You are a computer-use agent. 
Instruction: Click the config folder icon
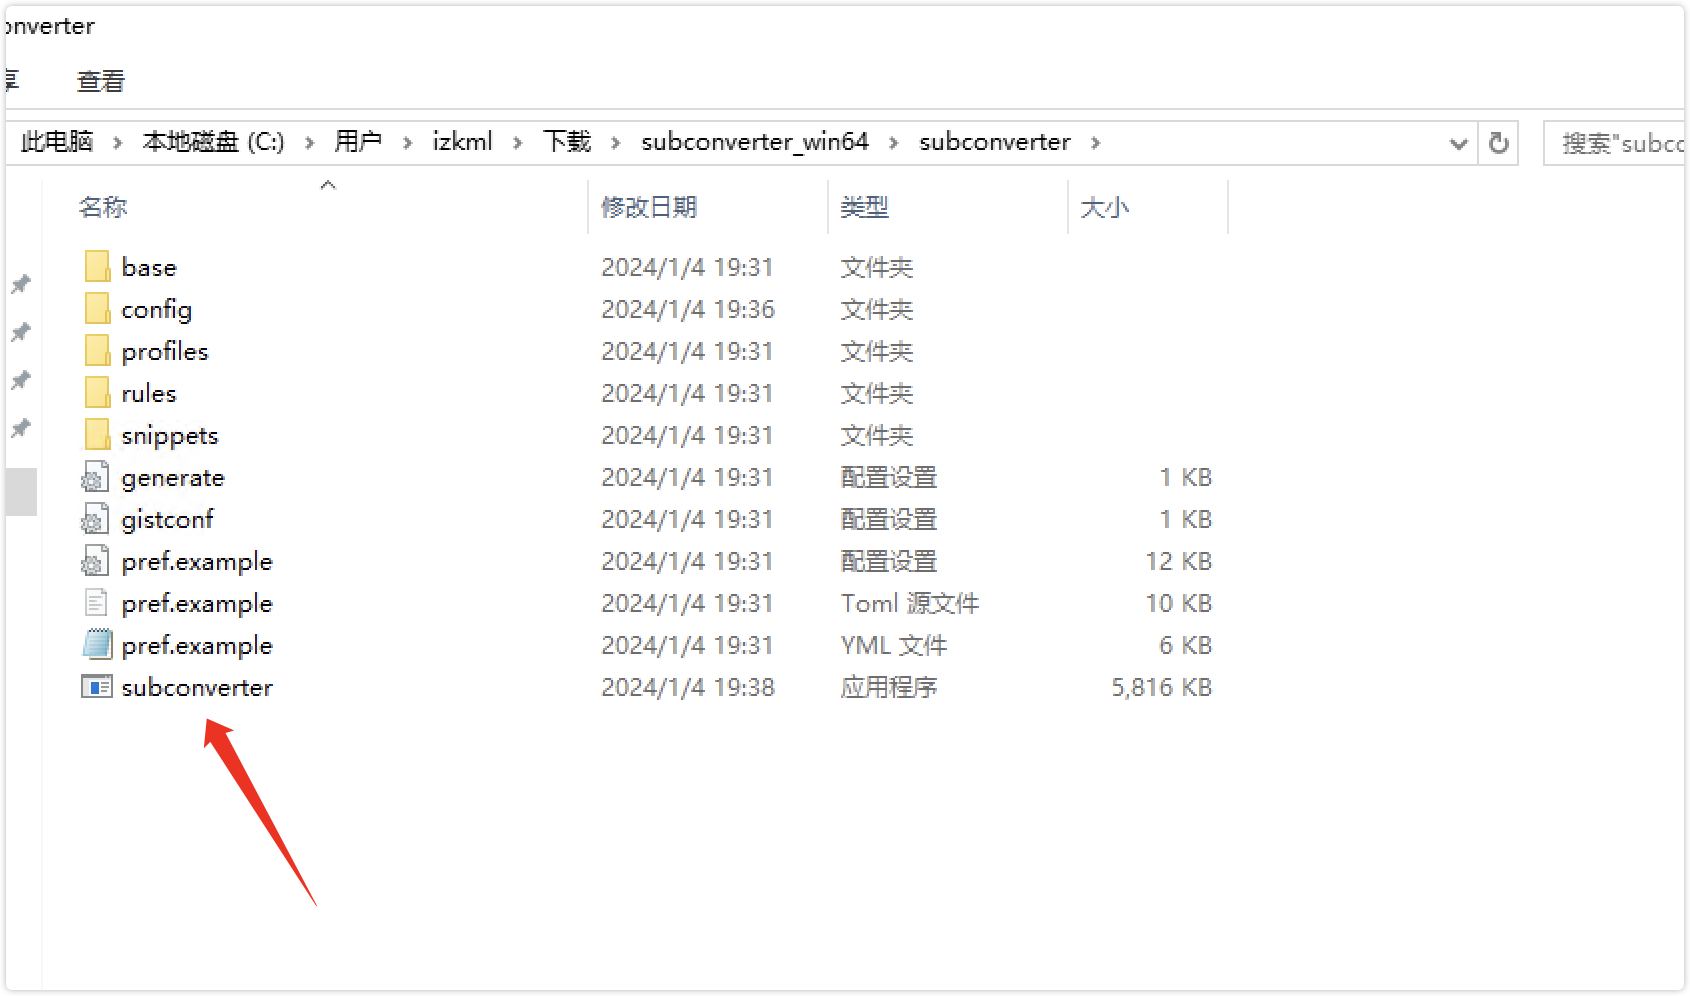(x=97, y=309)
